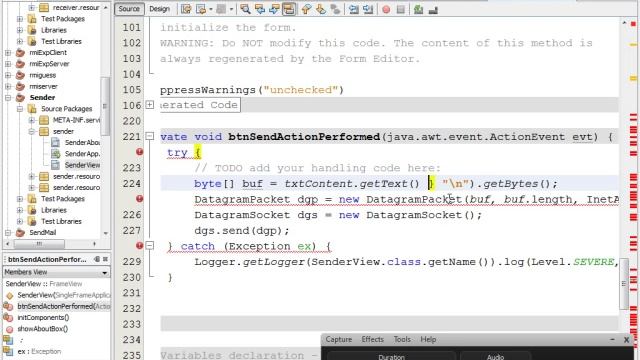Collapse the catch block fold
This screenshot has width=640, height=360.
[x=150, y=246]
